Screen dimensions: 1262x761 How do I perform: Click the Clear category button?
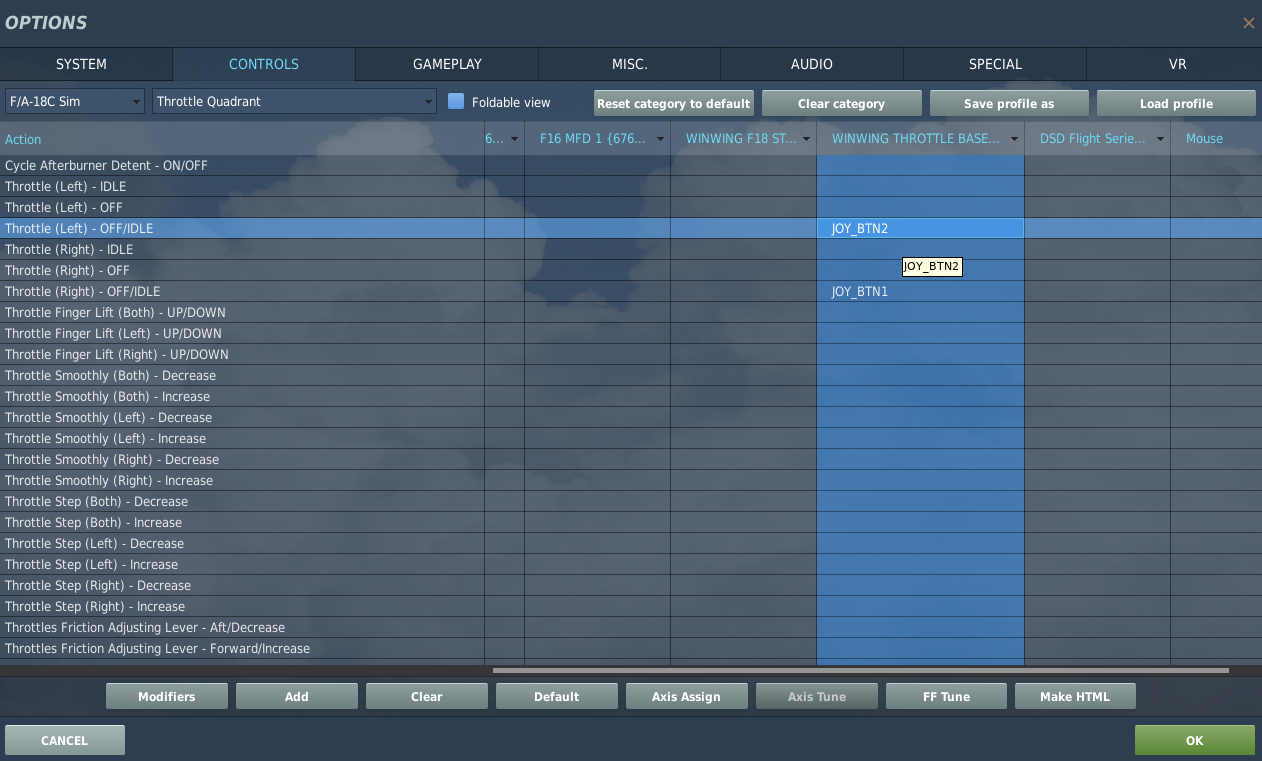coord(841,103)
